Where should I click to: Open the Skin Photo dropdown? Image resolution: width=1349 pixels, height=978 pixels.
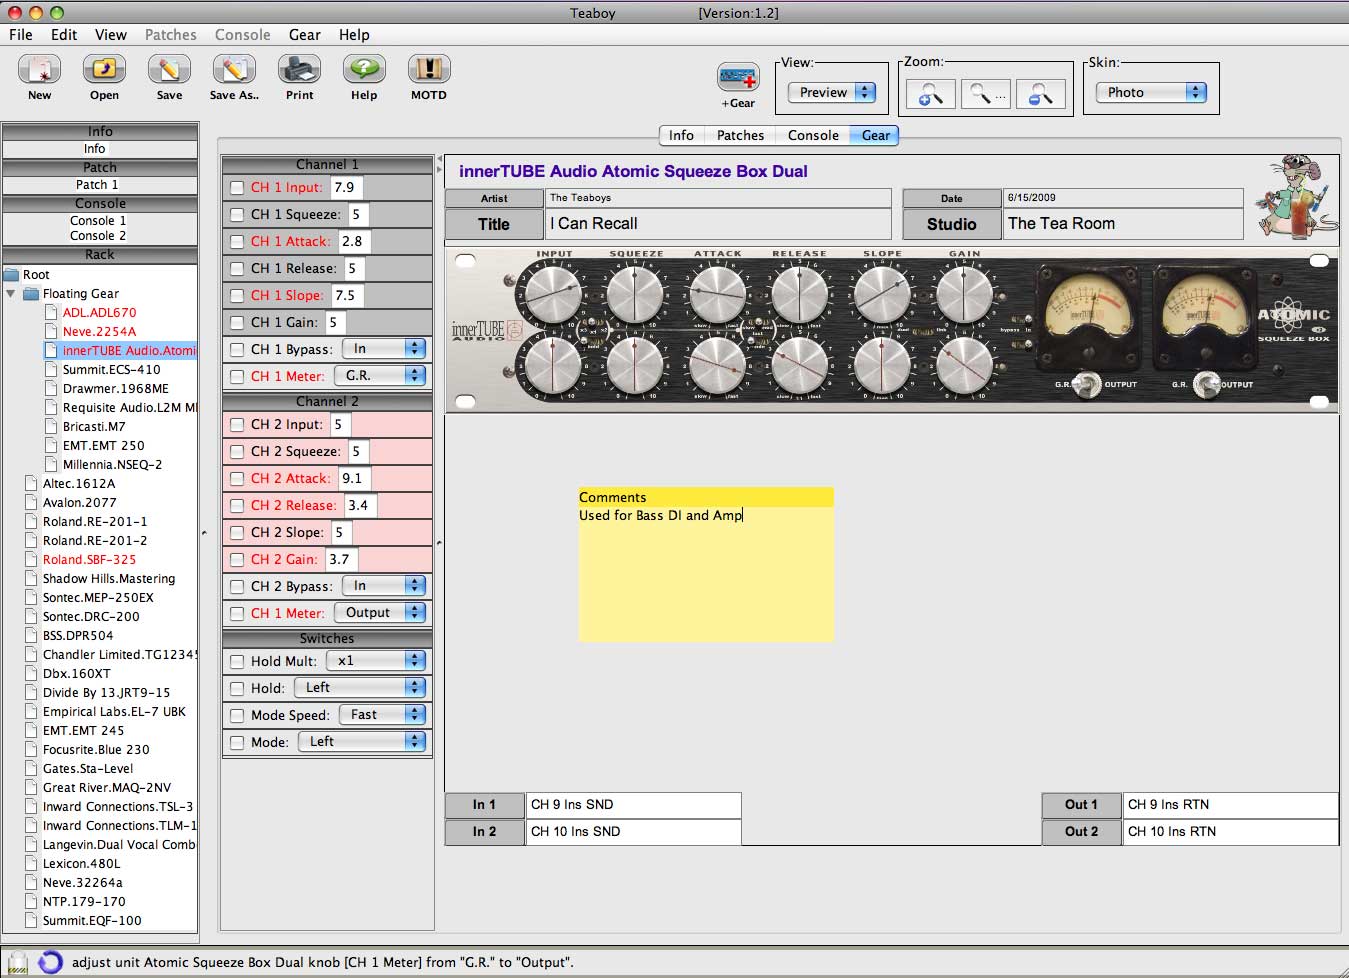point(1151,92)
